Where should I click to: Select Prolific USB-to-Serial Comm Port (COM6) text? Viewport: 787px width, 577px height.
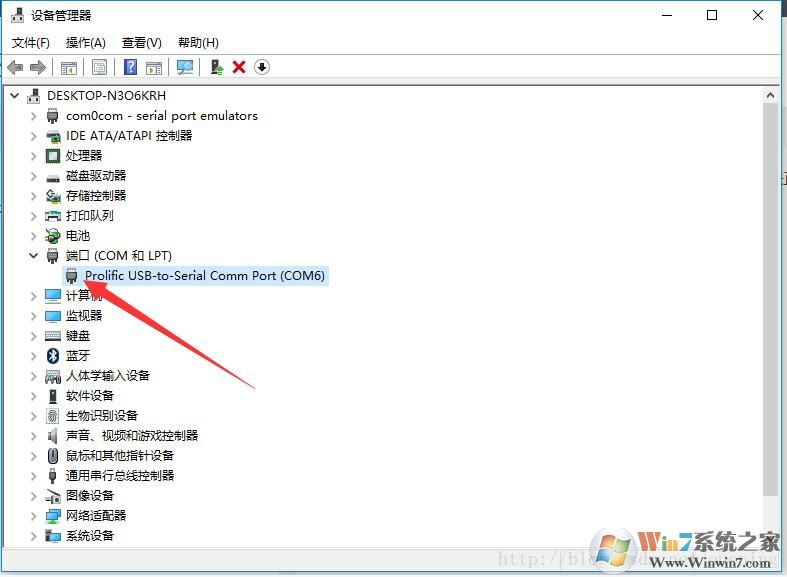click(x=205, y=275)
